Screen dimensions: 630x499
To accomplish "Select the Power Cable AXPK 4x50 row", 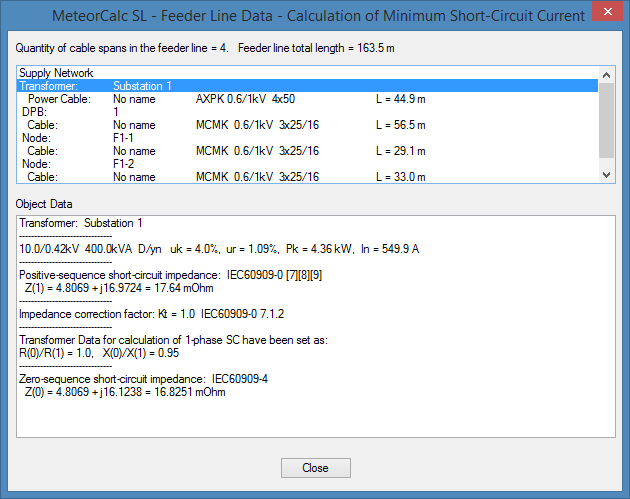I will point(307,99).
